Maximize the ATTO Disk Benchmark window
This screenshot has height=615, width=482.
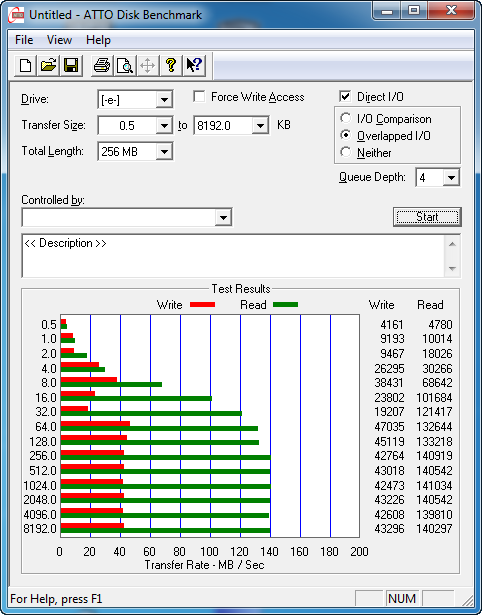click(414, 10)
